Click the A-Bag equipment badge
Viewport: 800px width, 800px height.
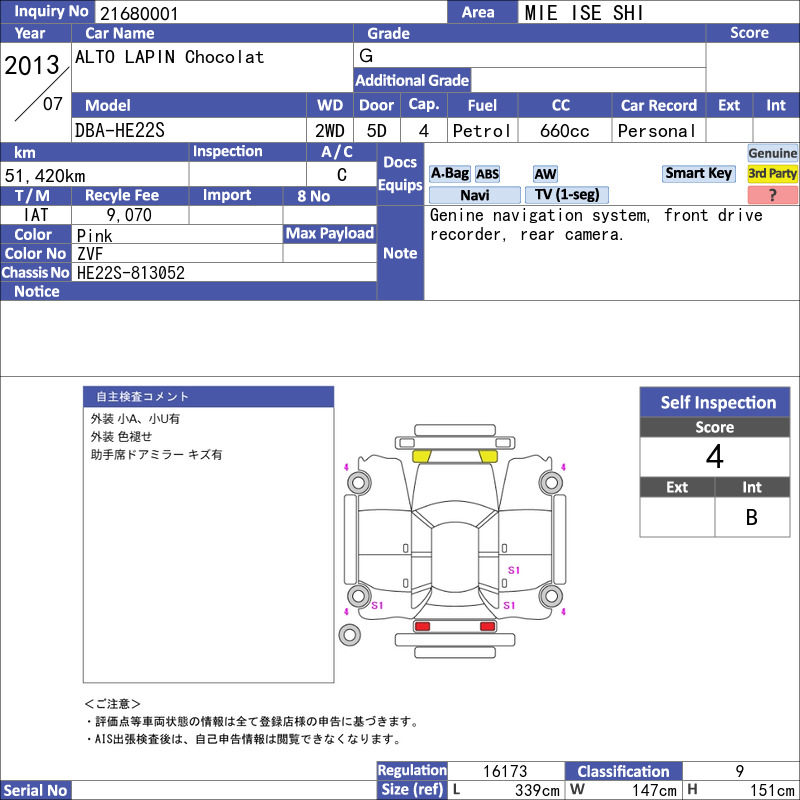(x=449, y=173)
